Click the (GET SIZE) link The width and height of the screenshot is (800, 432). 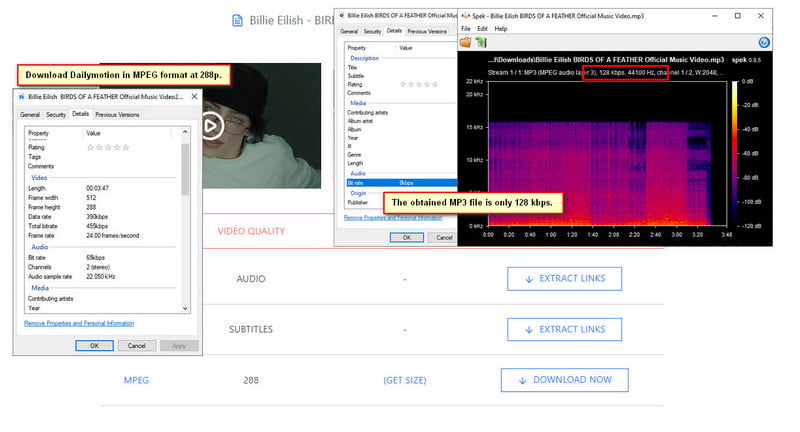click(405, 380)
